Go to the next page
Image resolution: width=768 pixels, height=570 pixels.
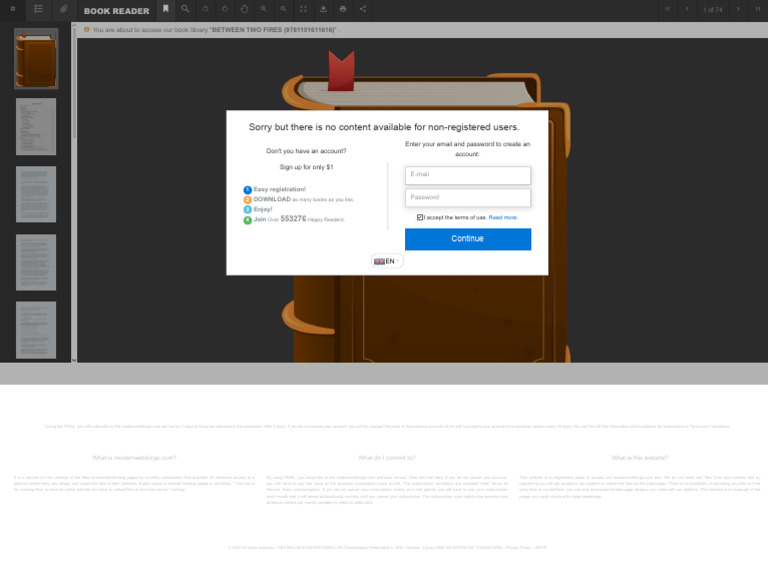(x=738, y=9)
